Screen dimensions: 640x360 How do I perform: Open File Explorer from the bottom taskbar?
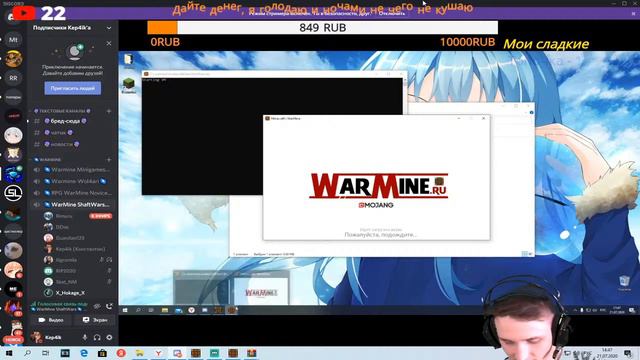[140, 353]
